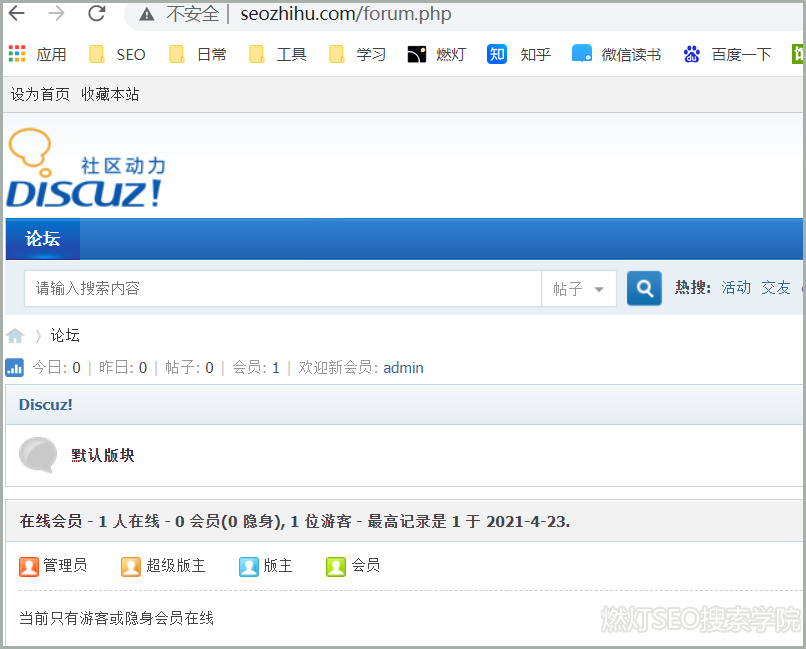Click the browser forward arrow
This screenshot has width=806, height=649.
pos(57,13)
